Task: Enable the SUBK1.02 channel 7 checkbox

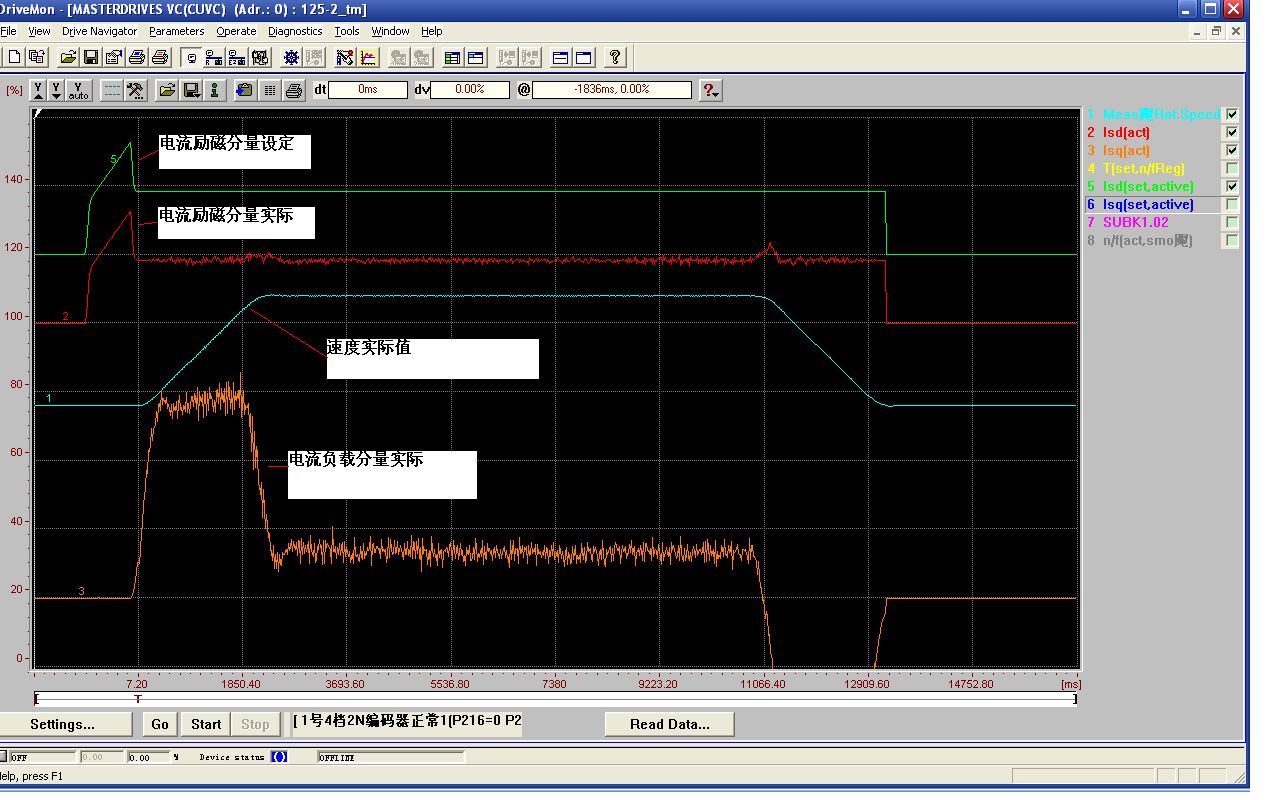Action: point(1232,222)
